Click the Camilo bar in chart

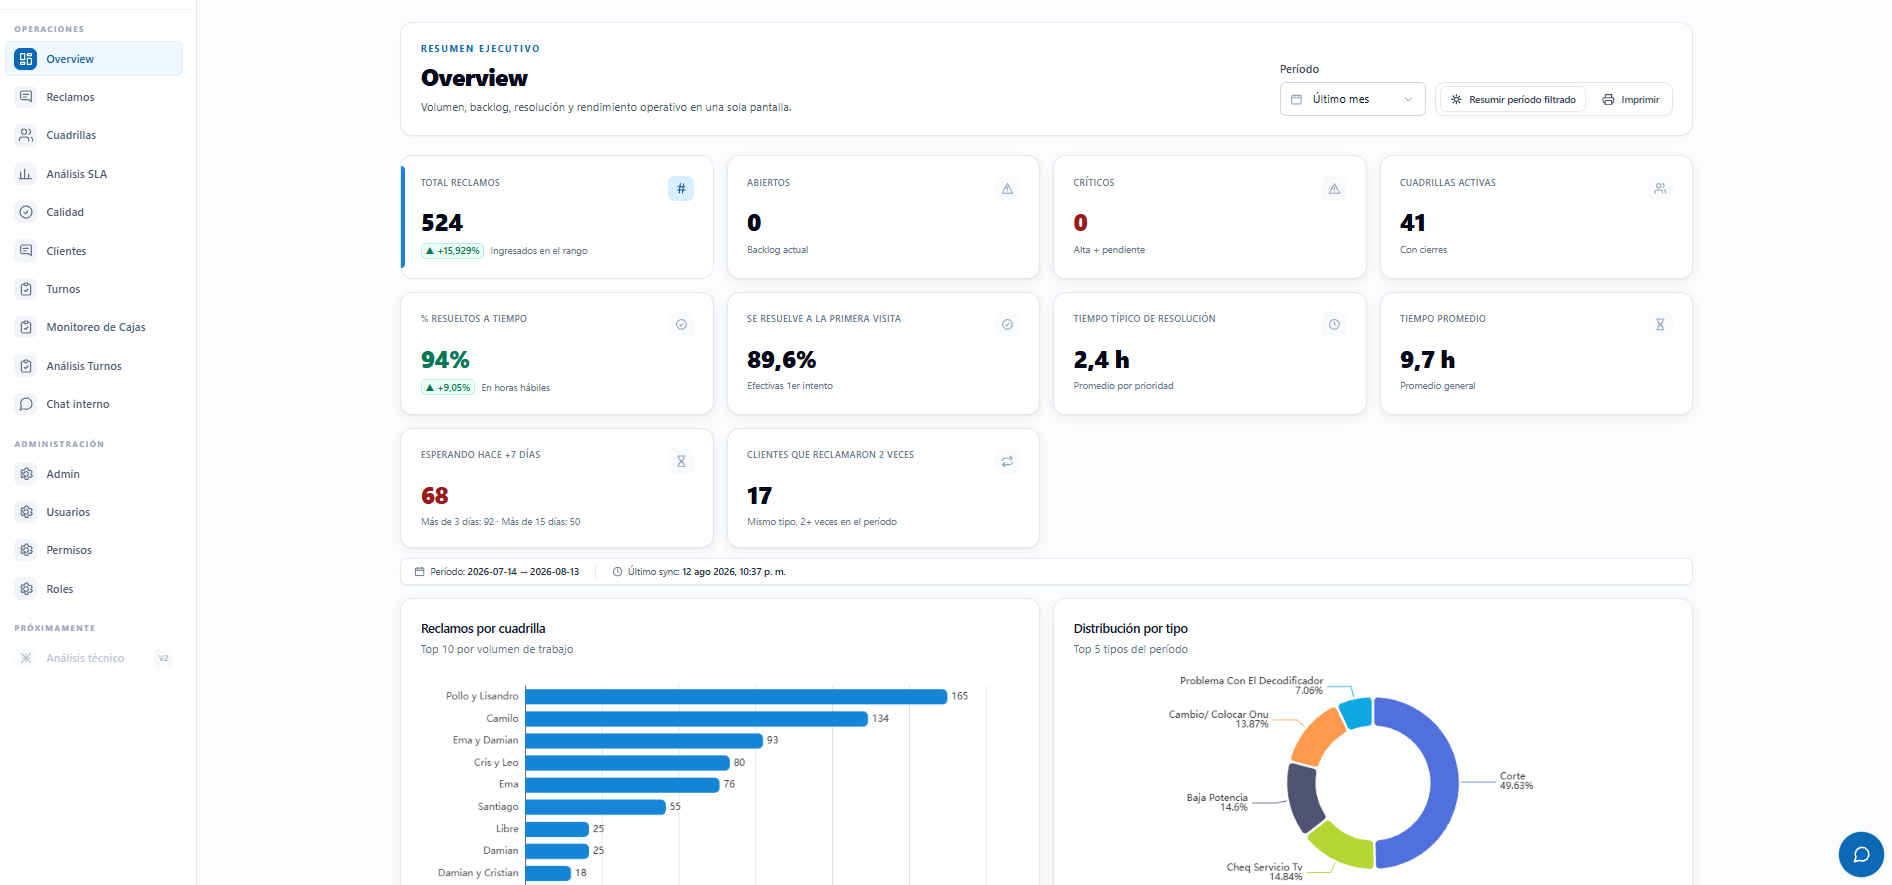696,718
